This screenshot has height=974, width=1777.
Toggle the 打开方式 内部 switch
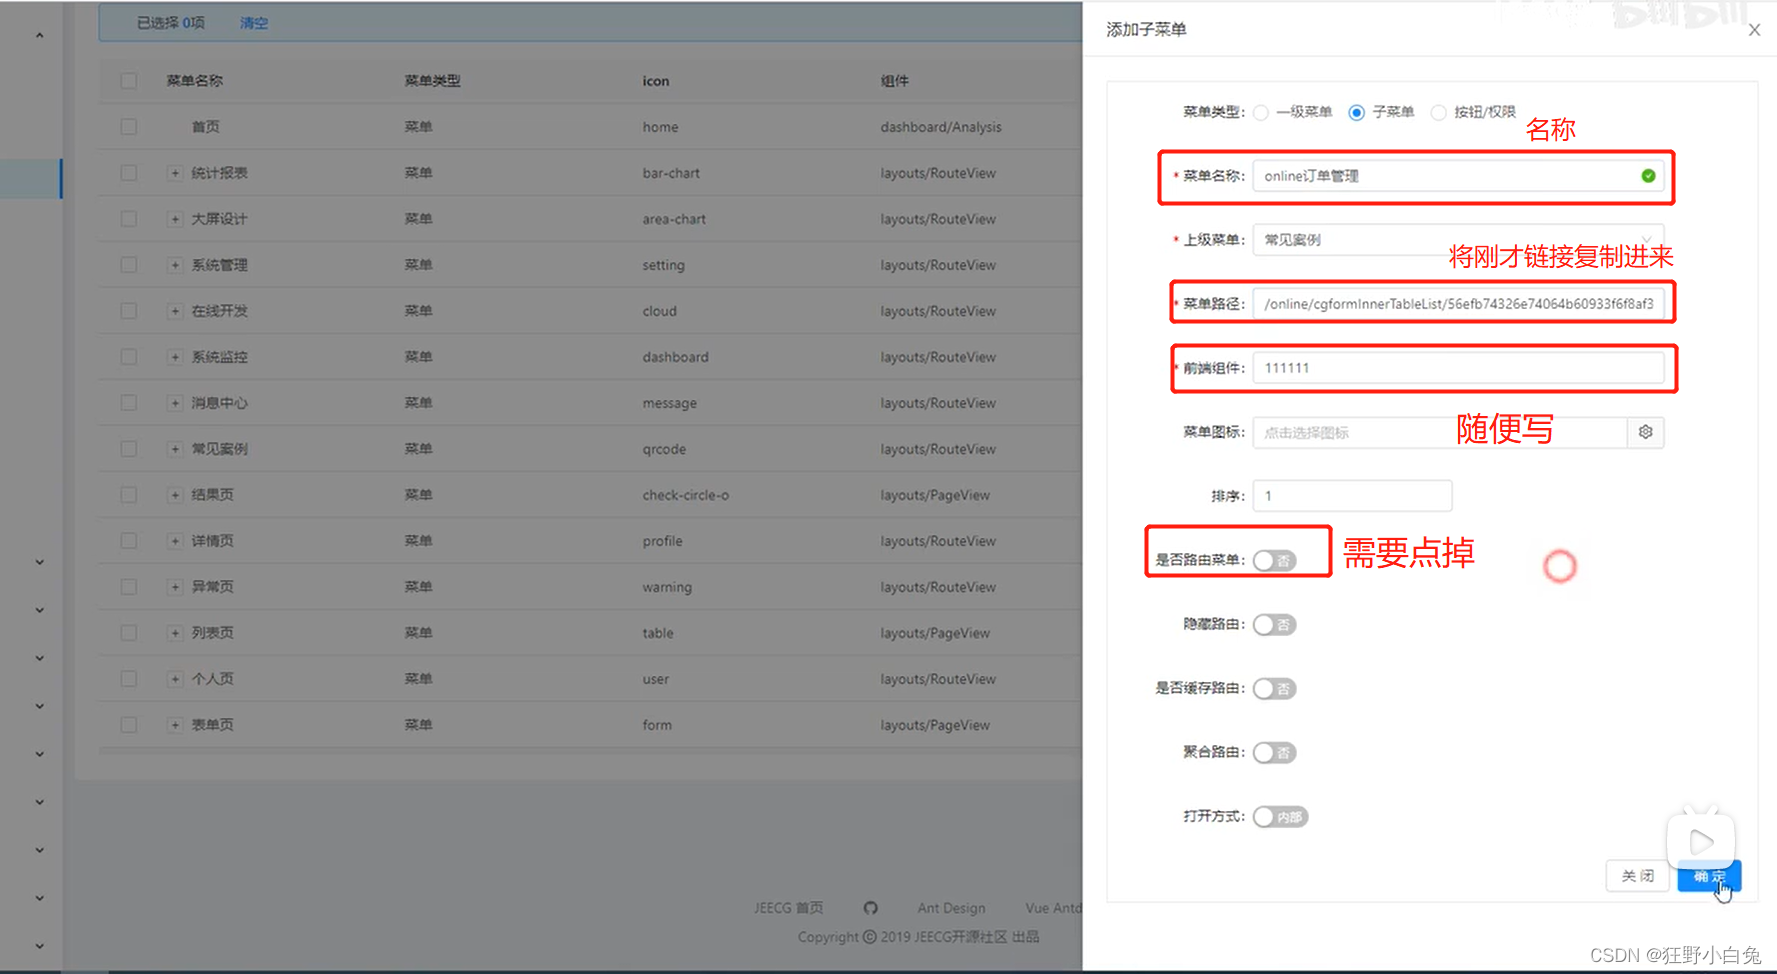pyautogui.click(x=1280, y=817)
